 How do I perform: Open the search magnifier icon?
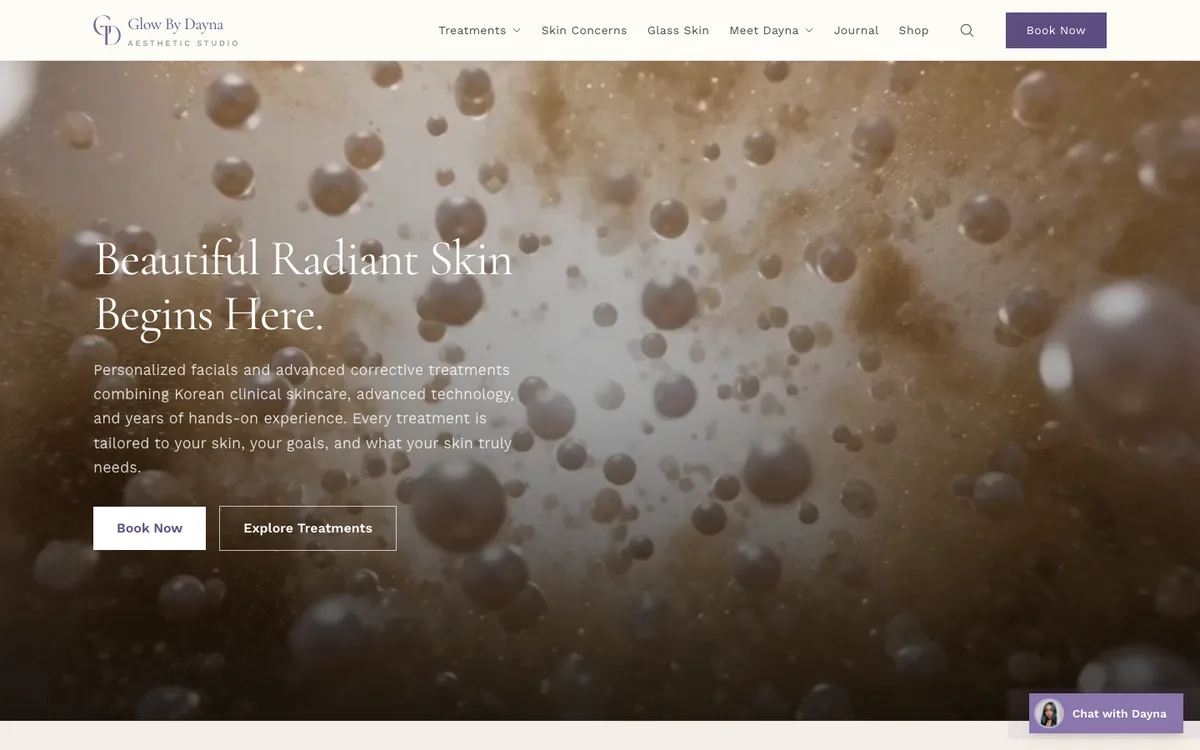click(967, 30)
